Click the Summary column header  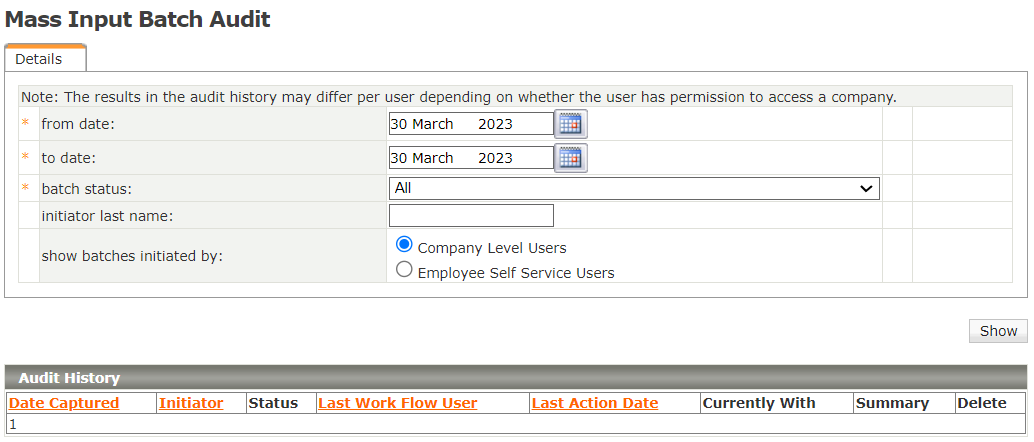tap(892, 403)
